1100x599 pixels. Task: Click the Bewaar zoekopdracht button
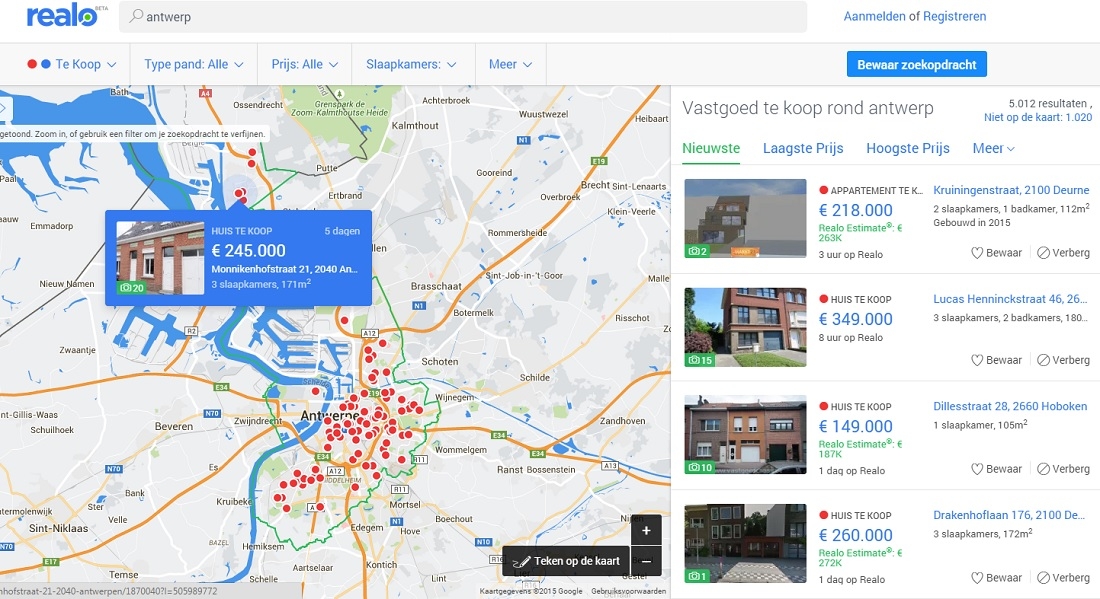tap(917, 64)
